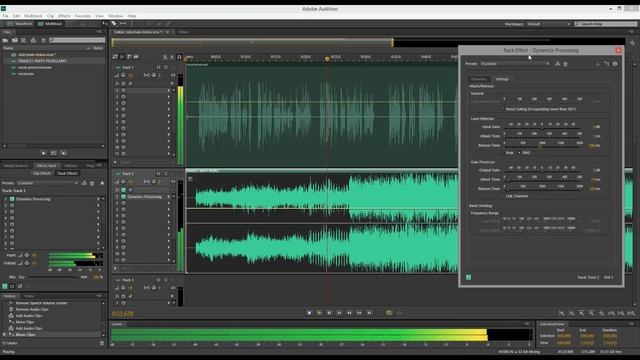This screenshot has height=360, width=640.
Task: Adjust the Effects Rack Input gain knob
Action: 27,255
